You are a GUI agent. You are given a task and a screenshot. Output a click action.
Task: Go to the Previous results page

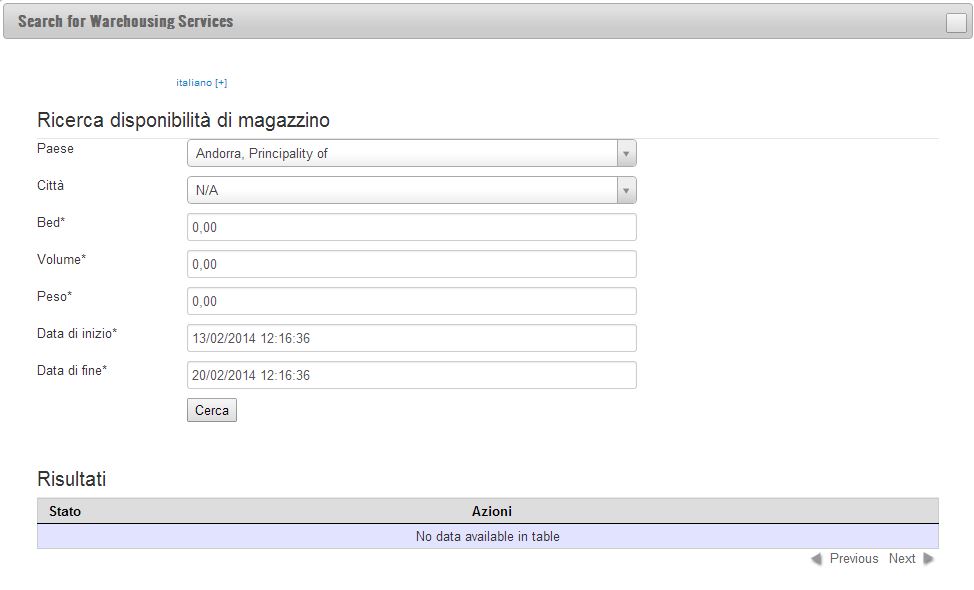[x=853, y=559]
